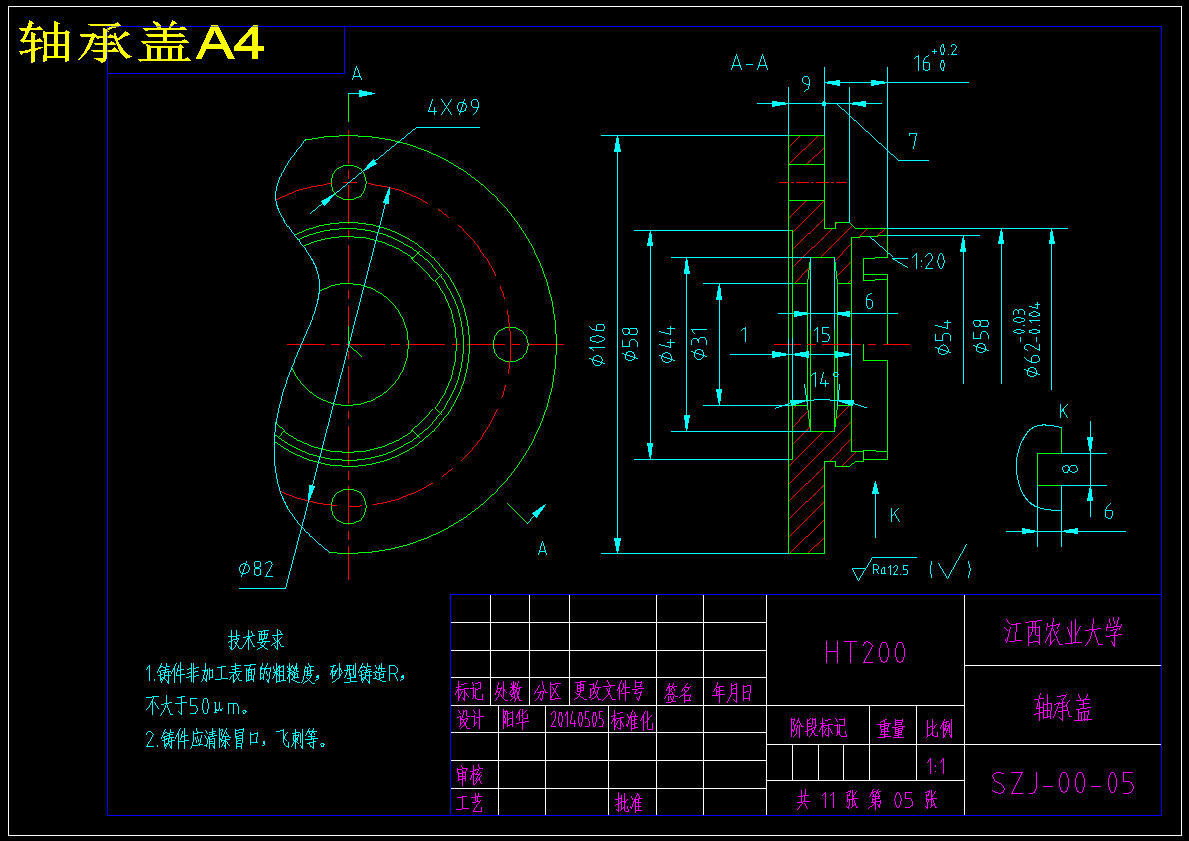
Task: Select the 1:1 scale value
Action: click(937, 767)
